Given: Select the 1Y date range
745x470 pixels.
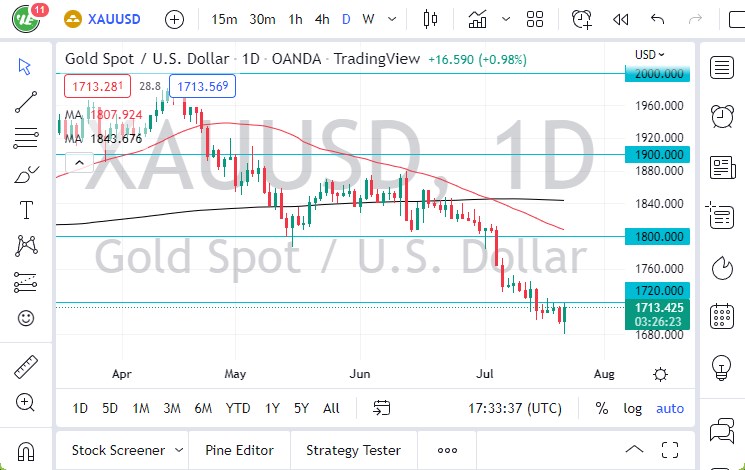Looking at the screenshot, I should coord(272,408).
